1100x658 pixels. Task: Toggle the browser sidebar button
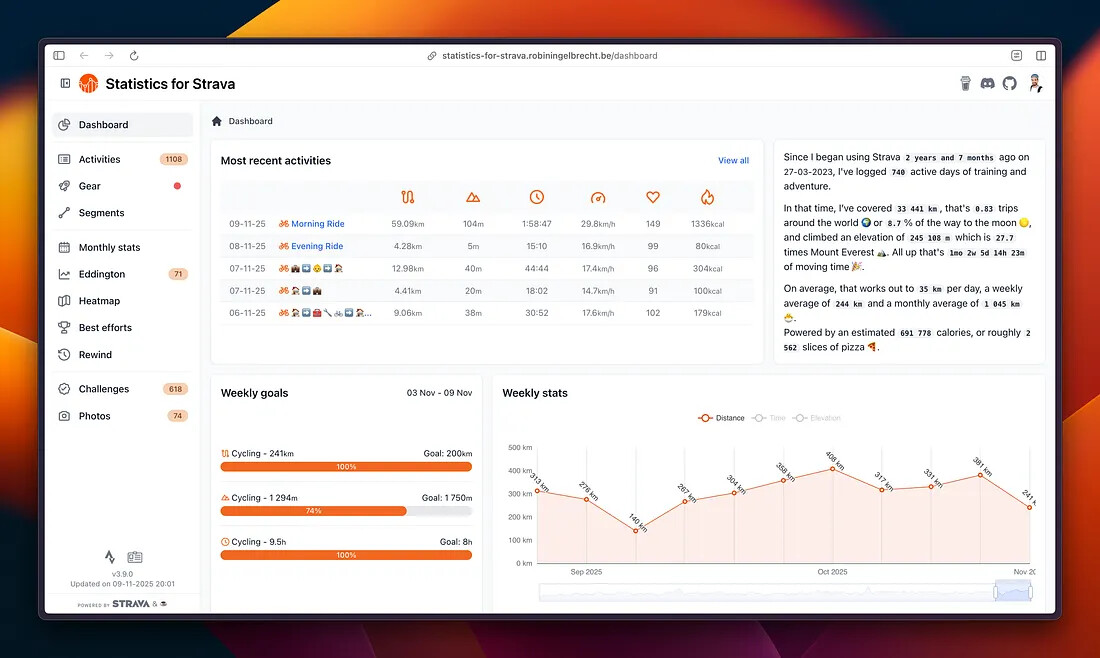59,56
